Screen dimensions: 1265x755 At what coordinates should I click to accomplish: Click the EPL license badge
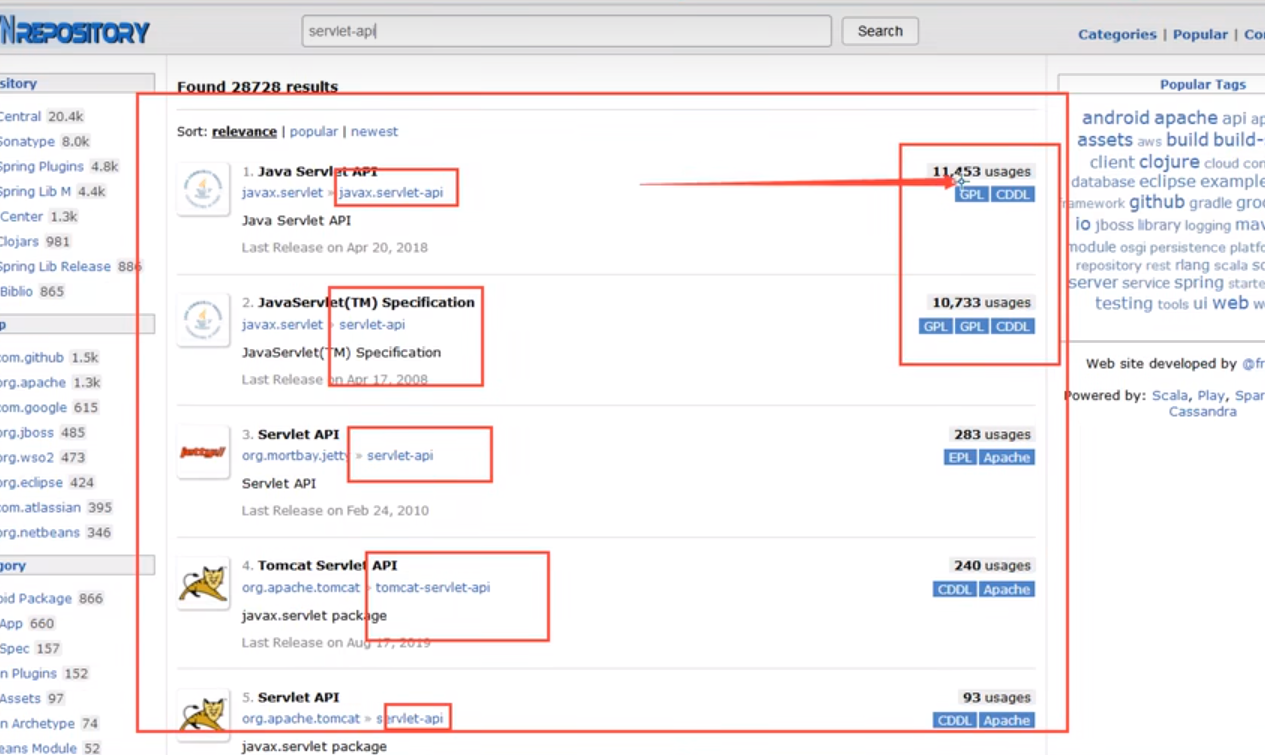tap(960, 457)
